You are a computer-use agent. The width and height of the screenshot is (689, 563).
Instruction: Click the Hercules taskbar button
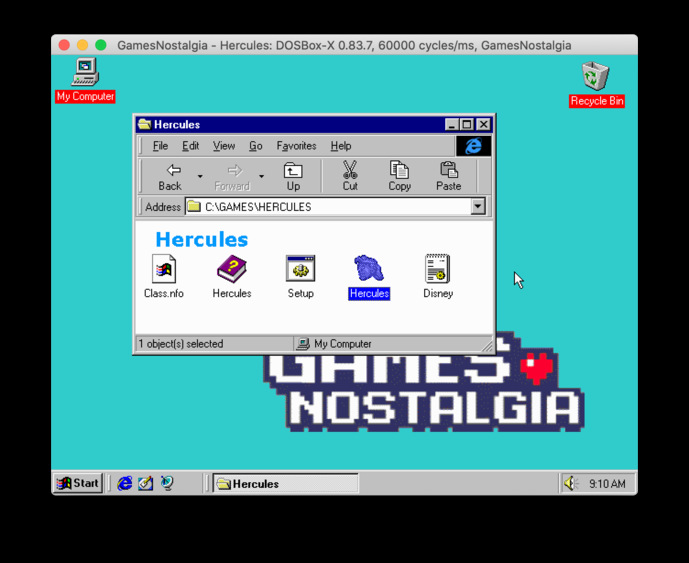point(286,483)
